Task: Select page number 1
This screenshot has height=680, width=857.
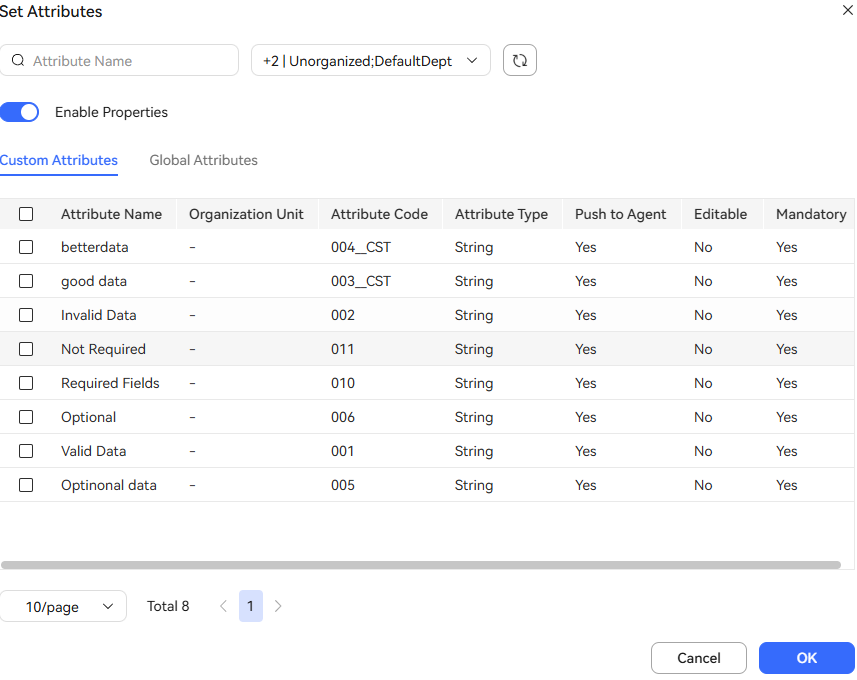Action: point(250,606)
